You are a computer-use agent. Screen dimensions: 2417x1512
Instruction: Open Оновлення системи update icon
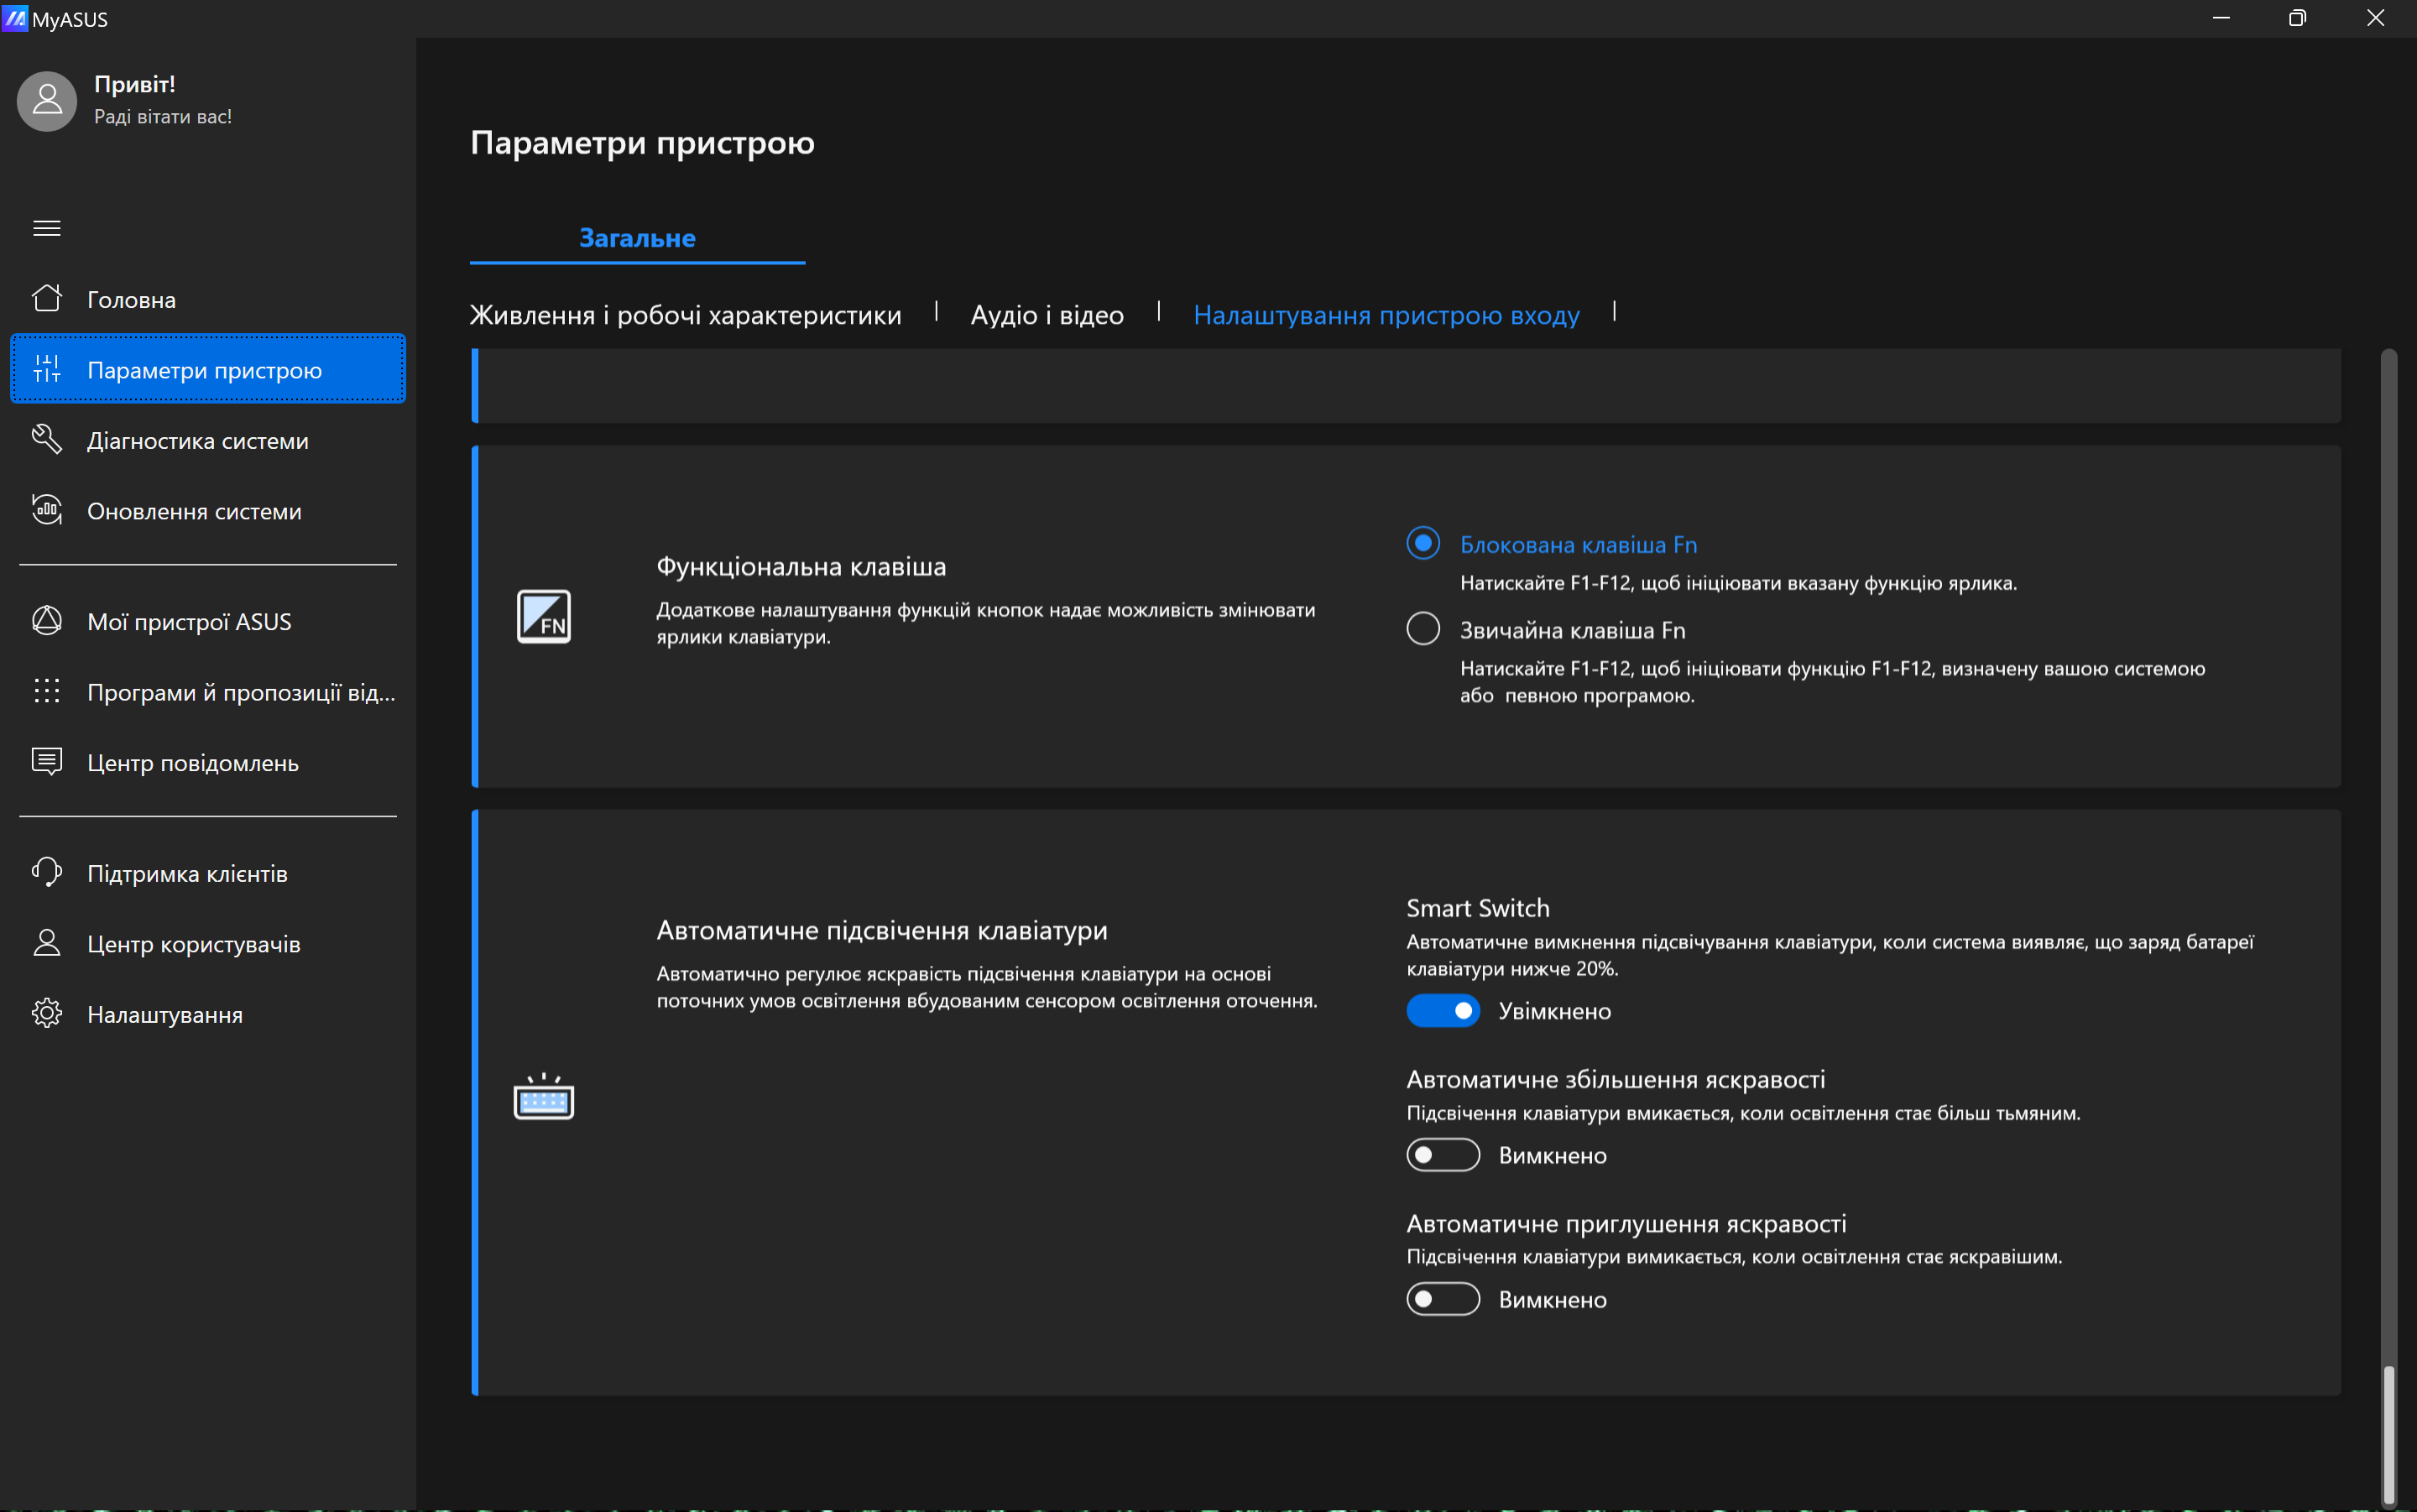[47, 510]
